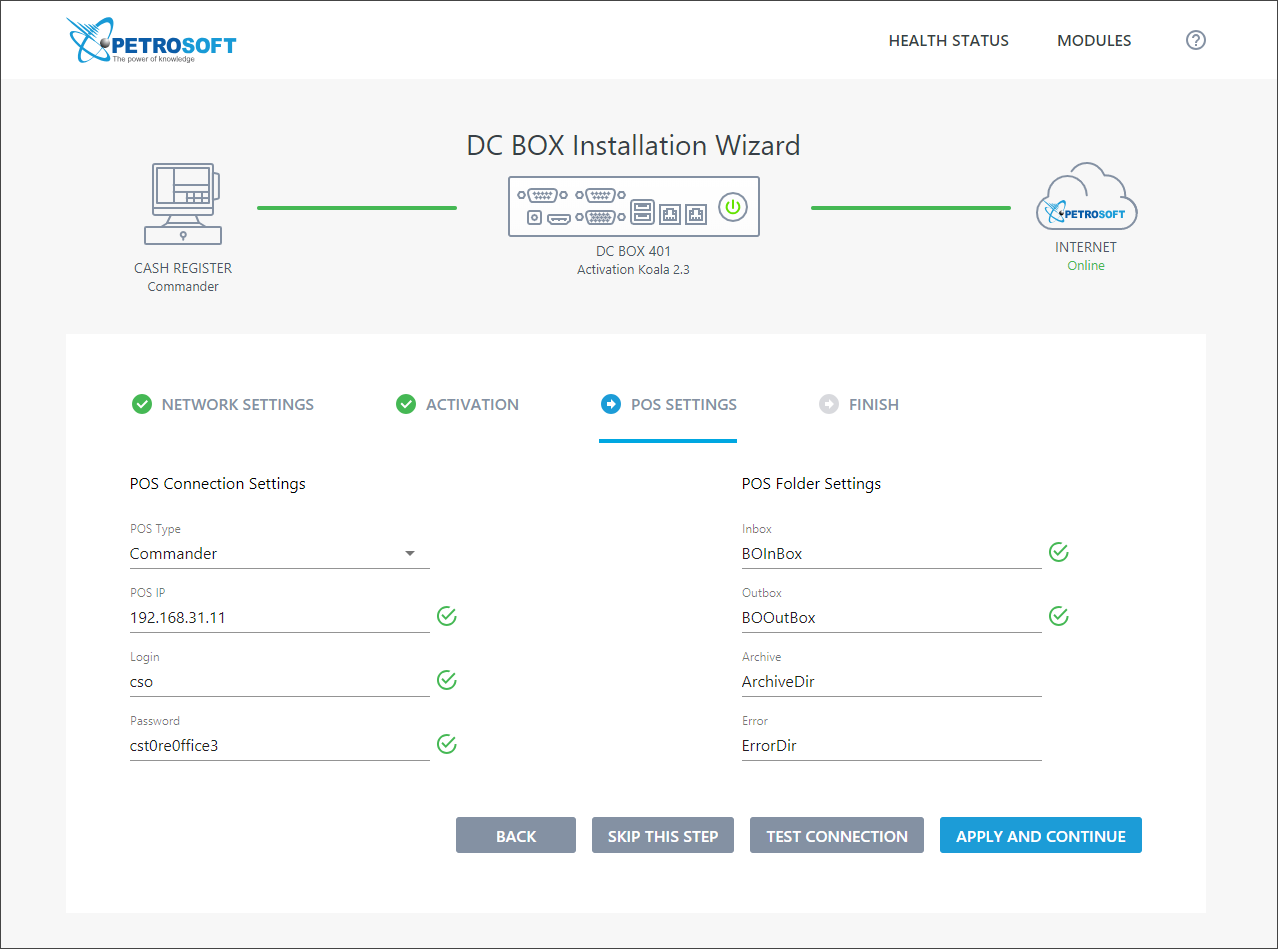Open the POS Type dropdown arrow
This screenshot has height=949, width=1278.
point(410,554)
